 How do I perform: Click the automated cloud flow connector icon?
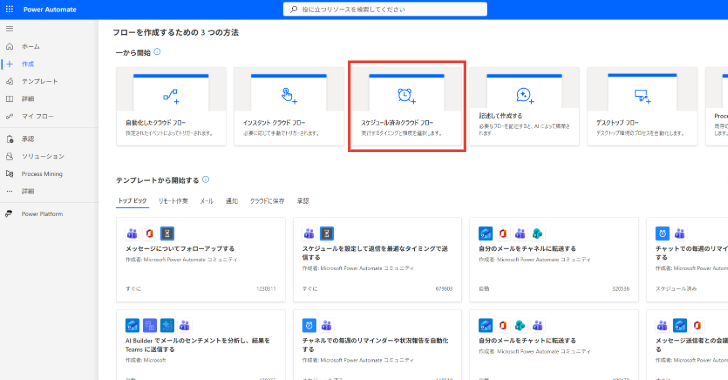pos(171,96)
